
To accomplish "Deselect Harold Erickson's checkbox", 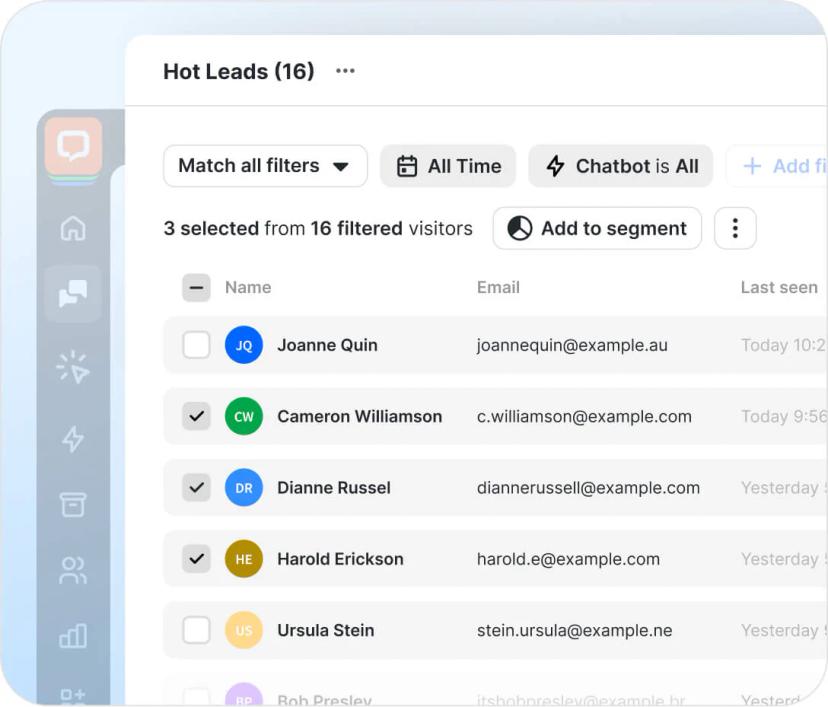I will [196, 559].
